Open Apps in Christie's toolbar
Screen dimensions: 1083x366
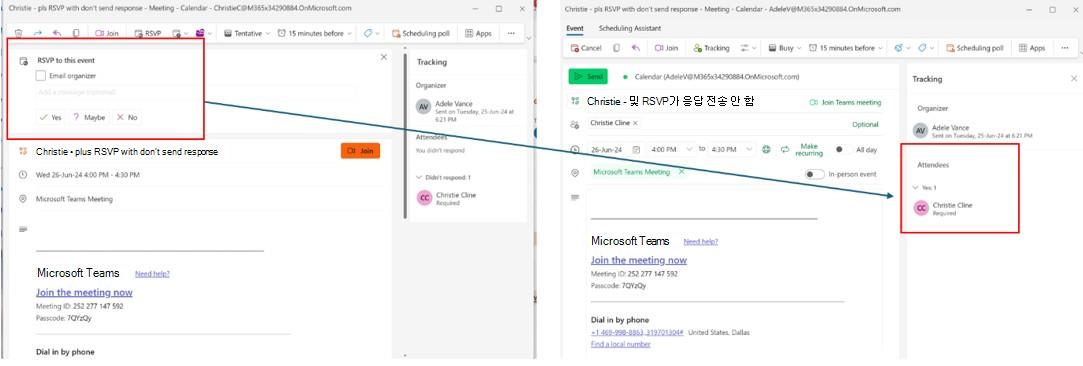tap(479, 33)
